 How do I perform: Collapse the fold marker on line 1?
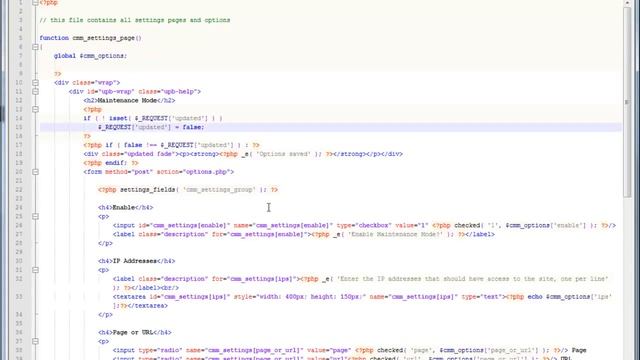click(x=36, y=2)
